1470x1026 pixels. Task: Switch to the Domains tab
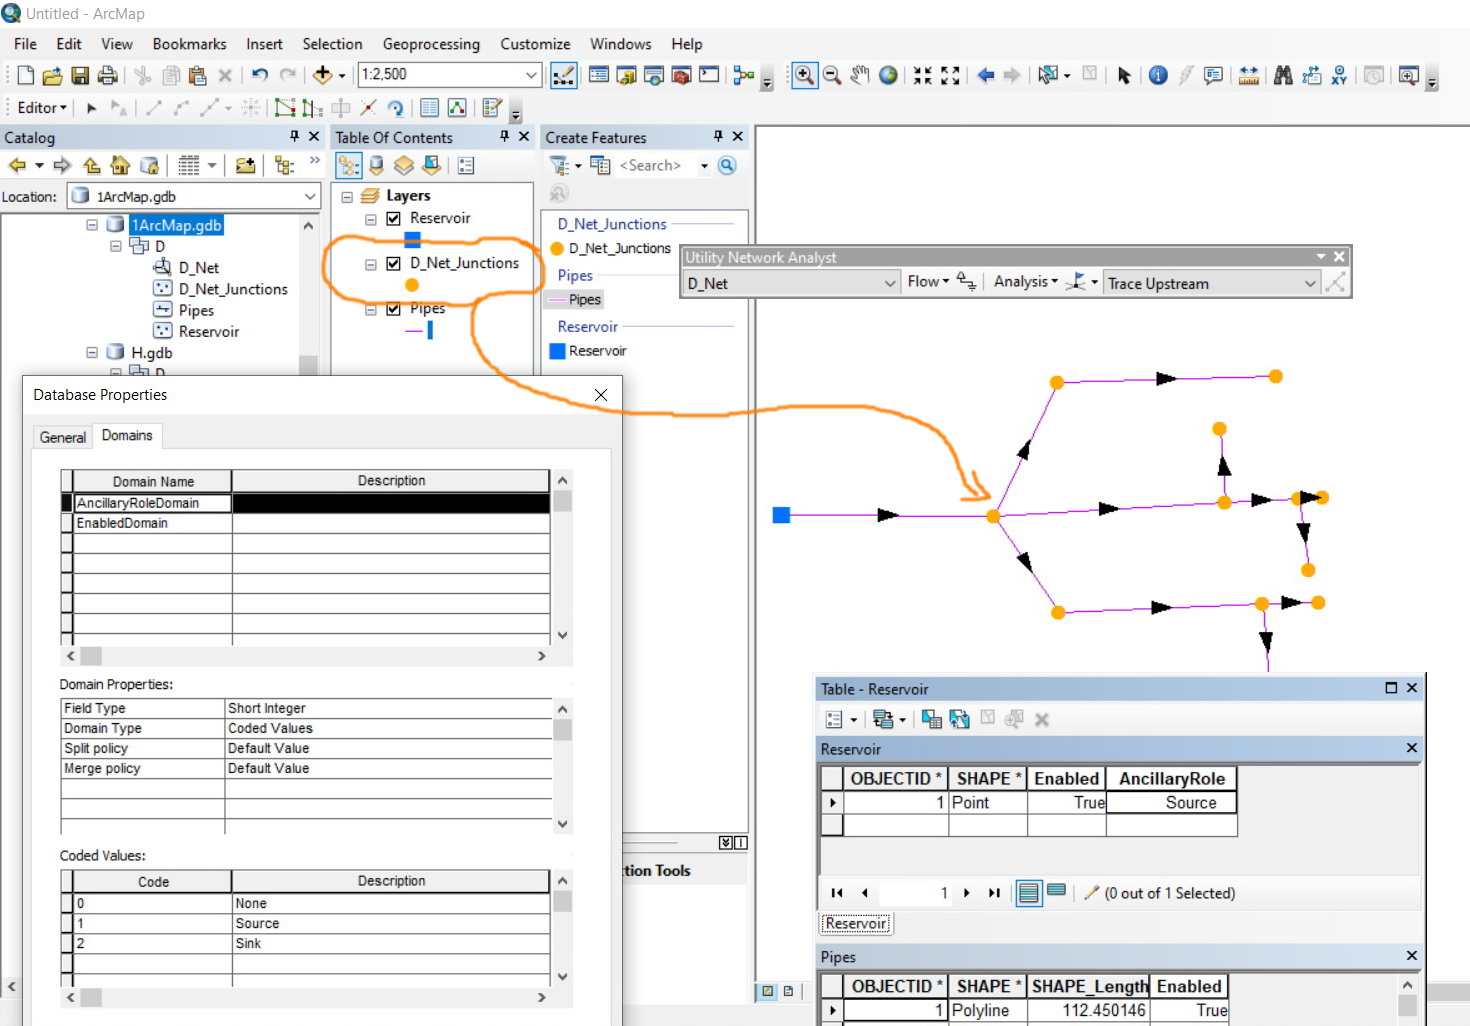pyautogui.click(x=127, y=435)
